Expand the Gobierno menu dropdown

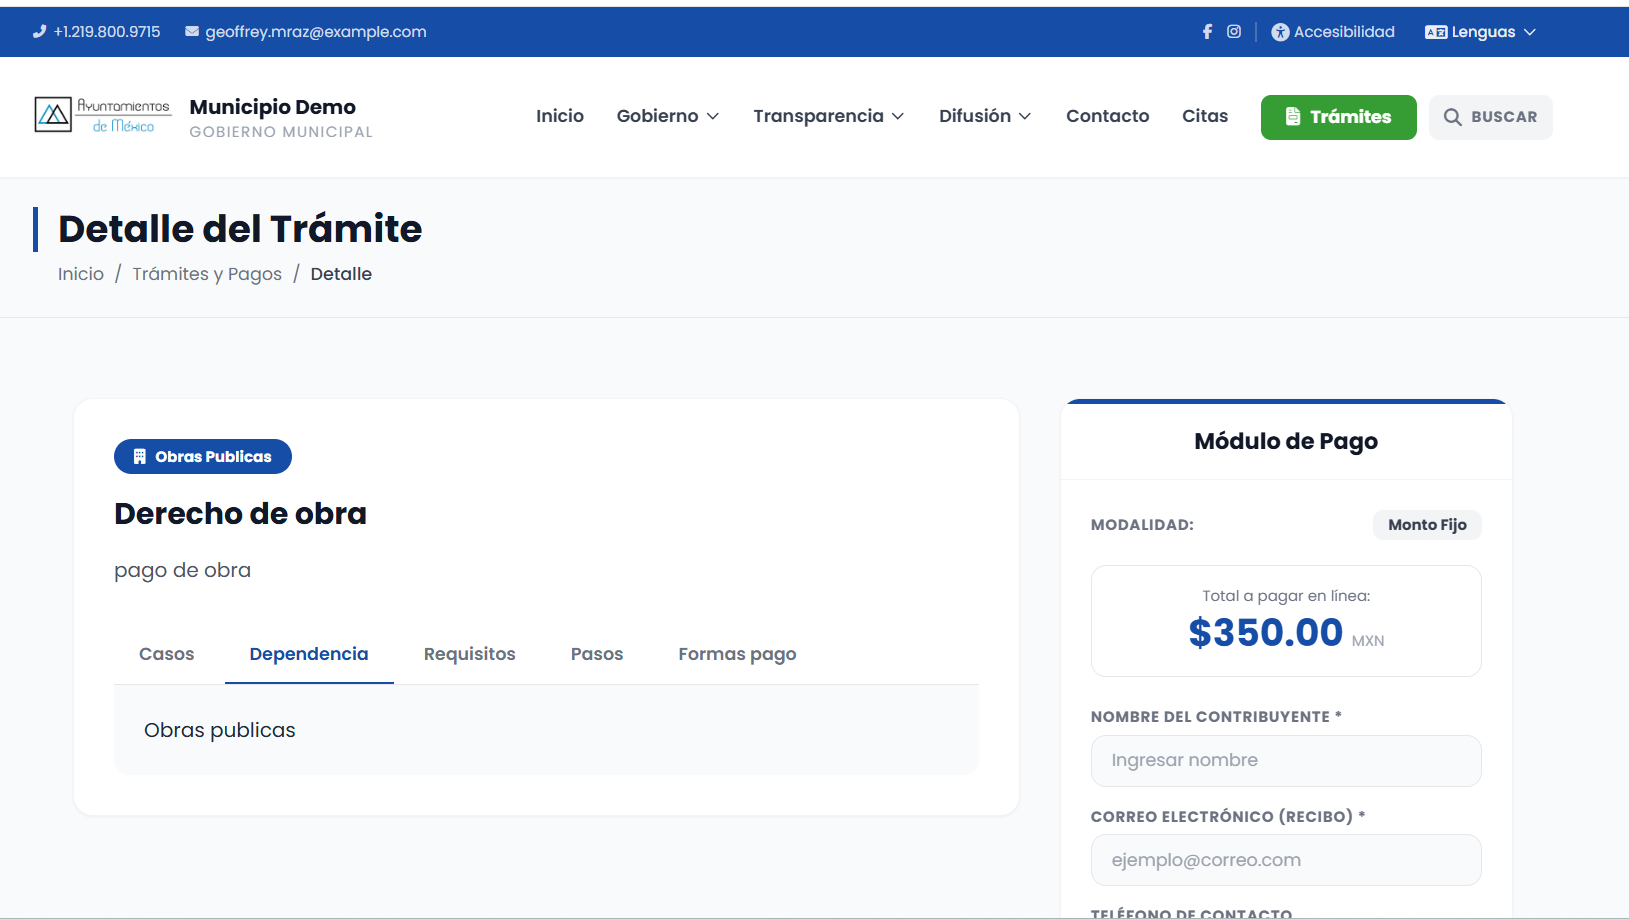point(667,116)
